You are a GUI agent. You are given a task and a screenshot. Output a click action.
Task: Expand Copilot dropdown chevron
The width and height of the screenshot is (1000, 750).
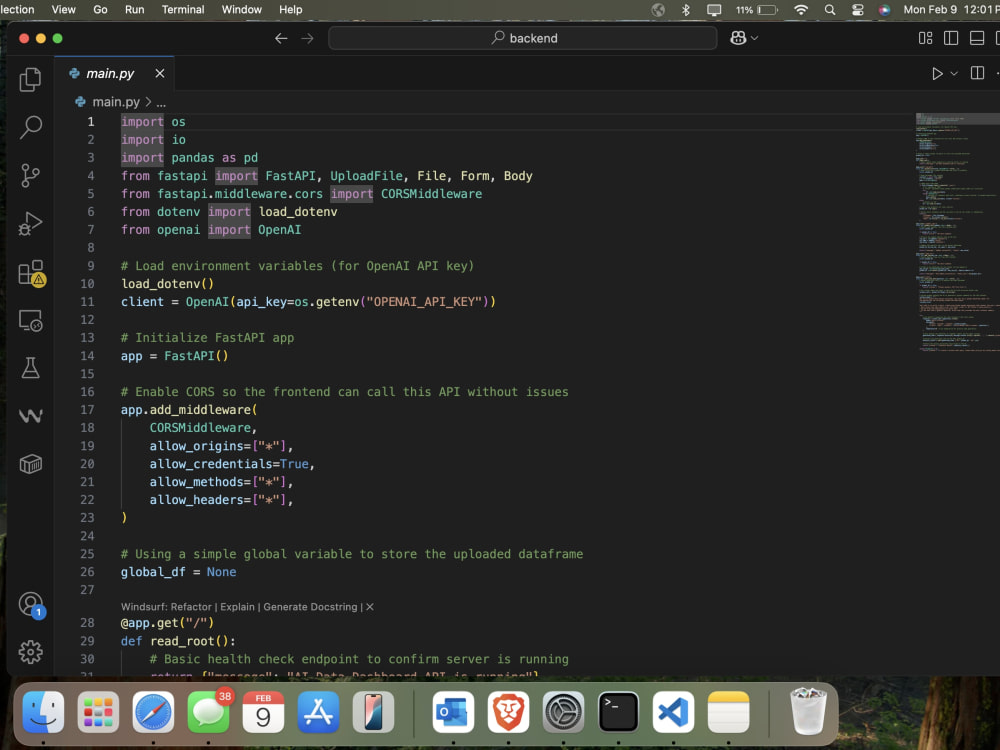tap(754, 38)
